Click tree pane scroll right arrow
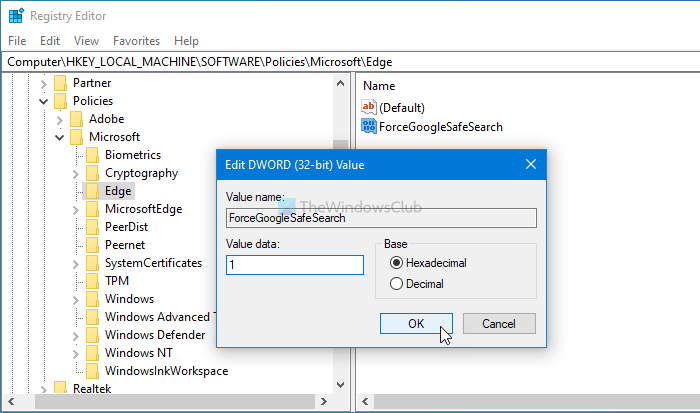The image size is (700, 413). click(324, 401)
